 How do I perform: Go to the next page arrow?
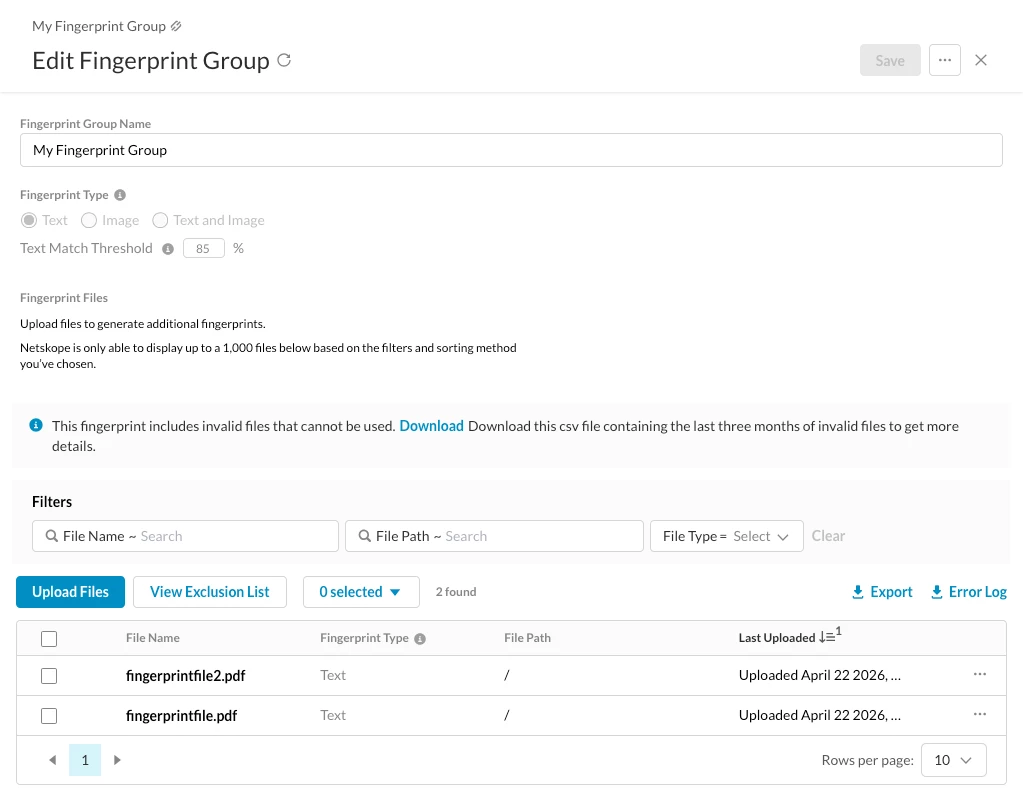117,760
